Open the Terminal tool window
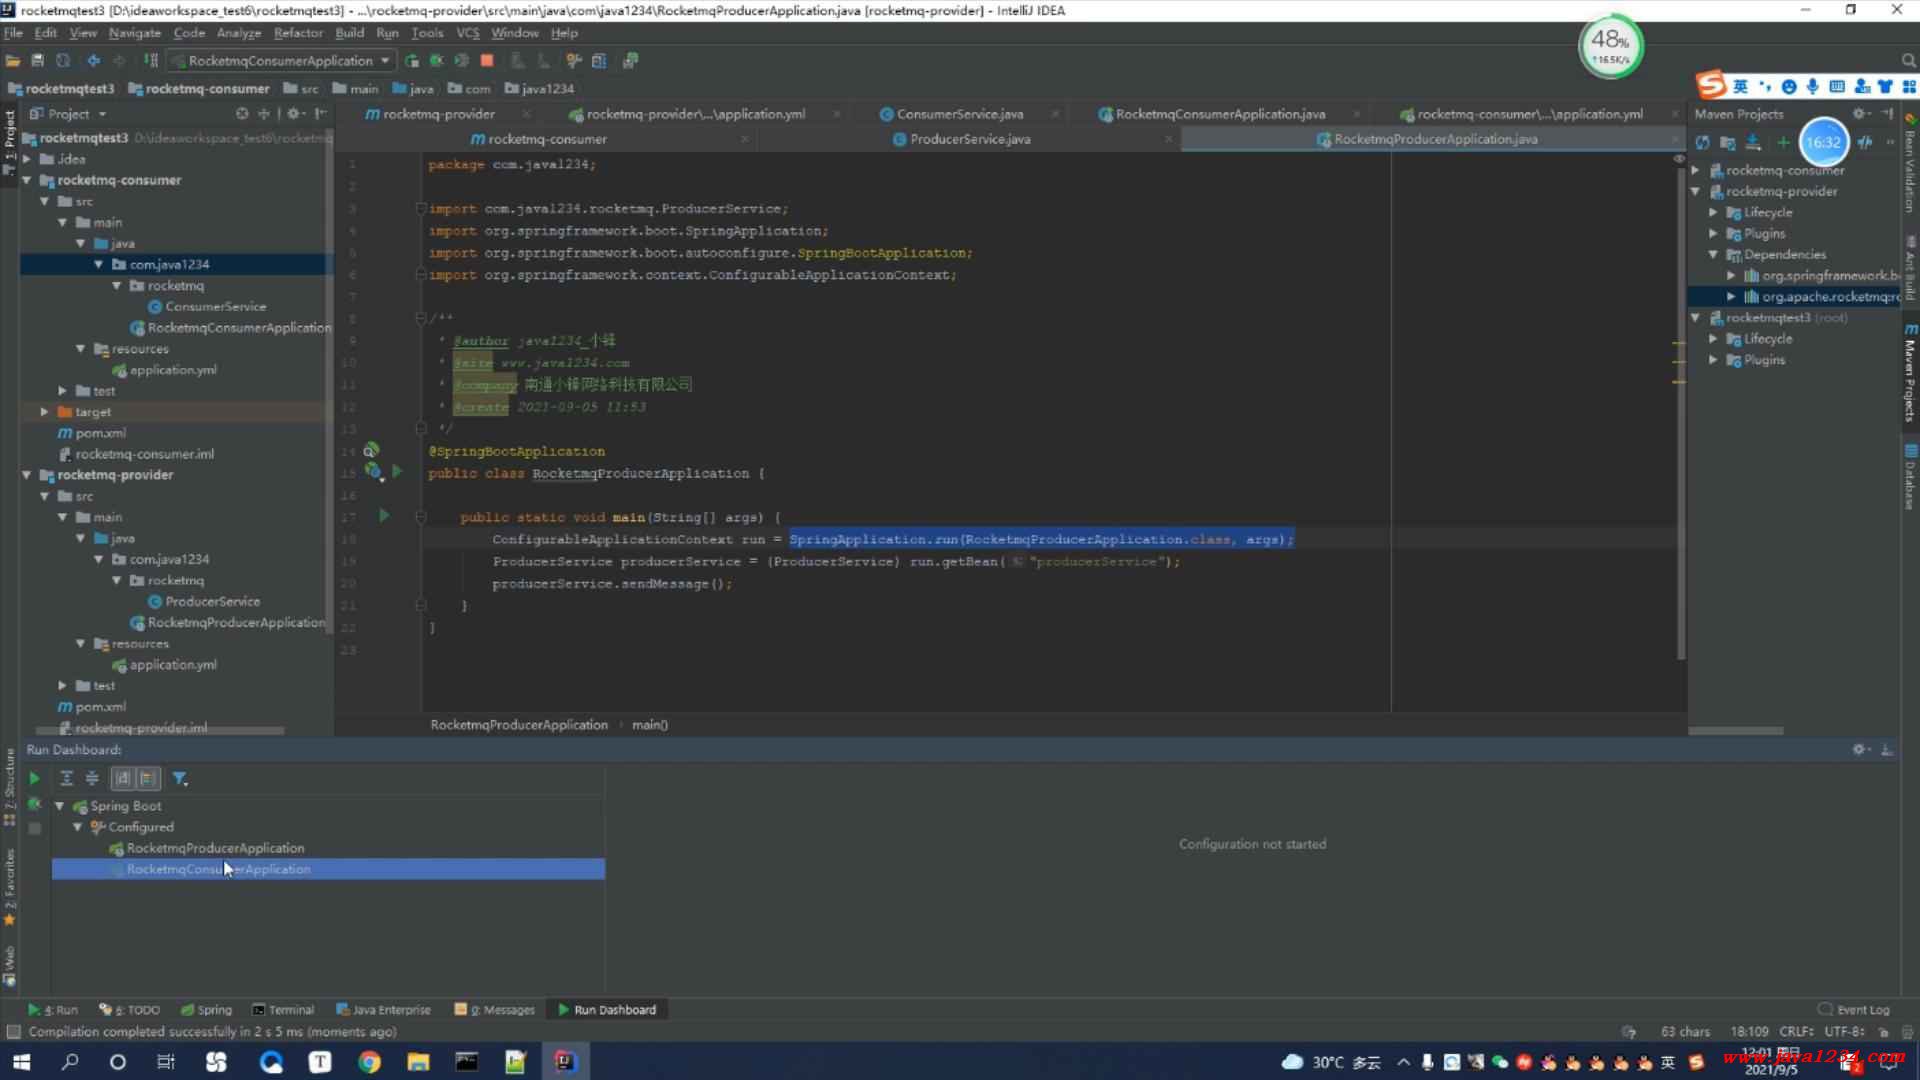The height and width of the screenshot is (1080, 1920). [283, 1010]
